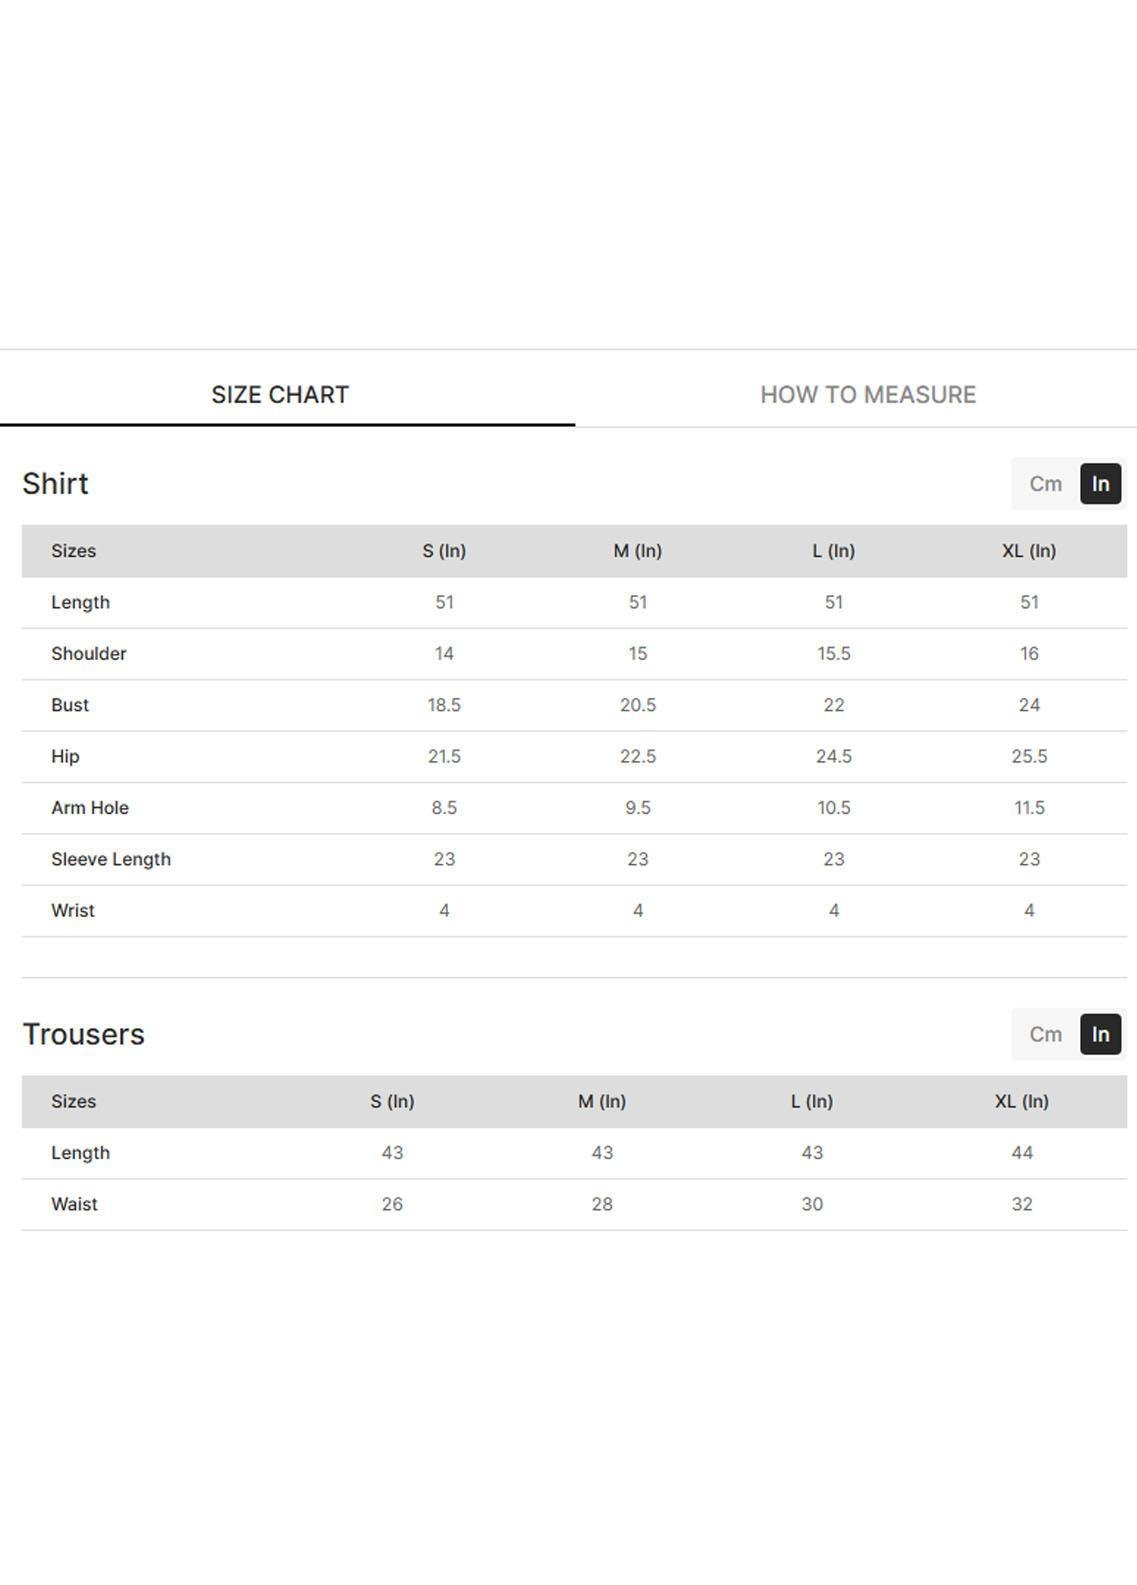Toggle Shirt measurements to Cm
This screenshot has height=1585, width=1137.
pos(1045,484)
